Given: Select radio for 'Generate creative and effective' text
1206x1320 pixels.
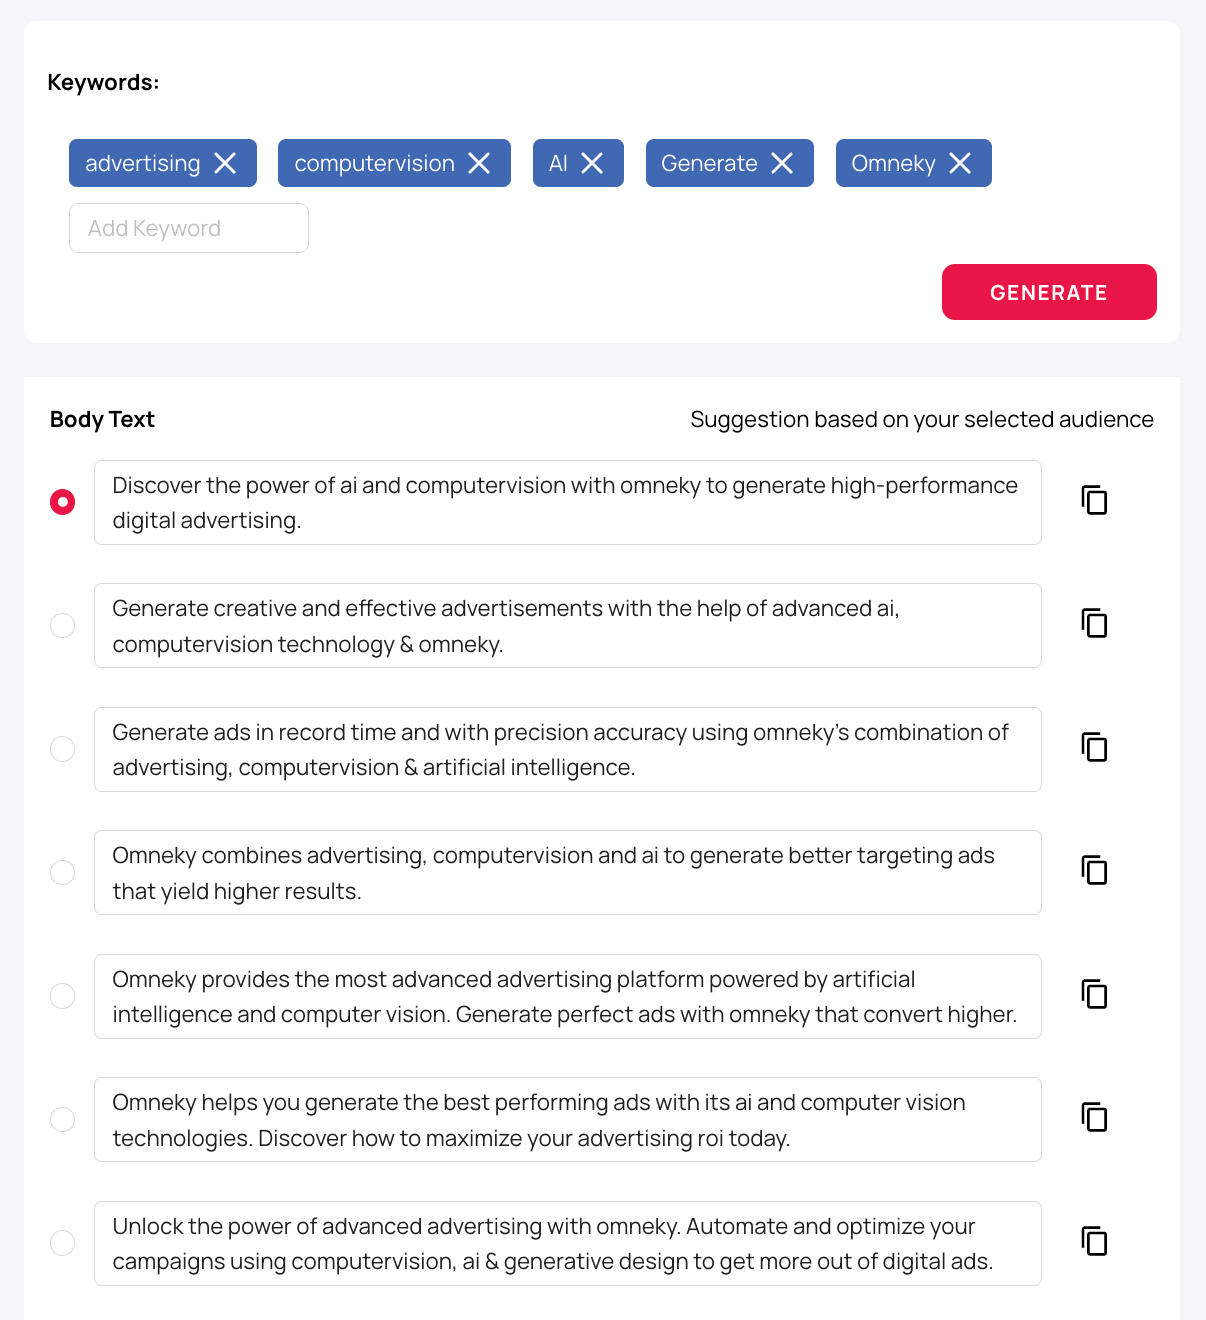Looking at the screenshot, I should (x=63, y=625).
